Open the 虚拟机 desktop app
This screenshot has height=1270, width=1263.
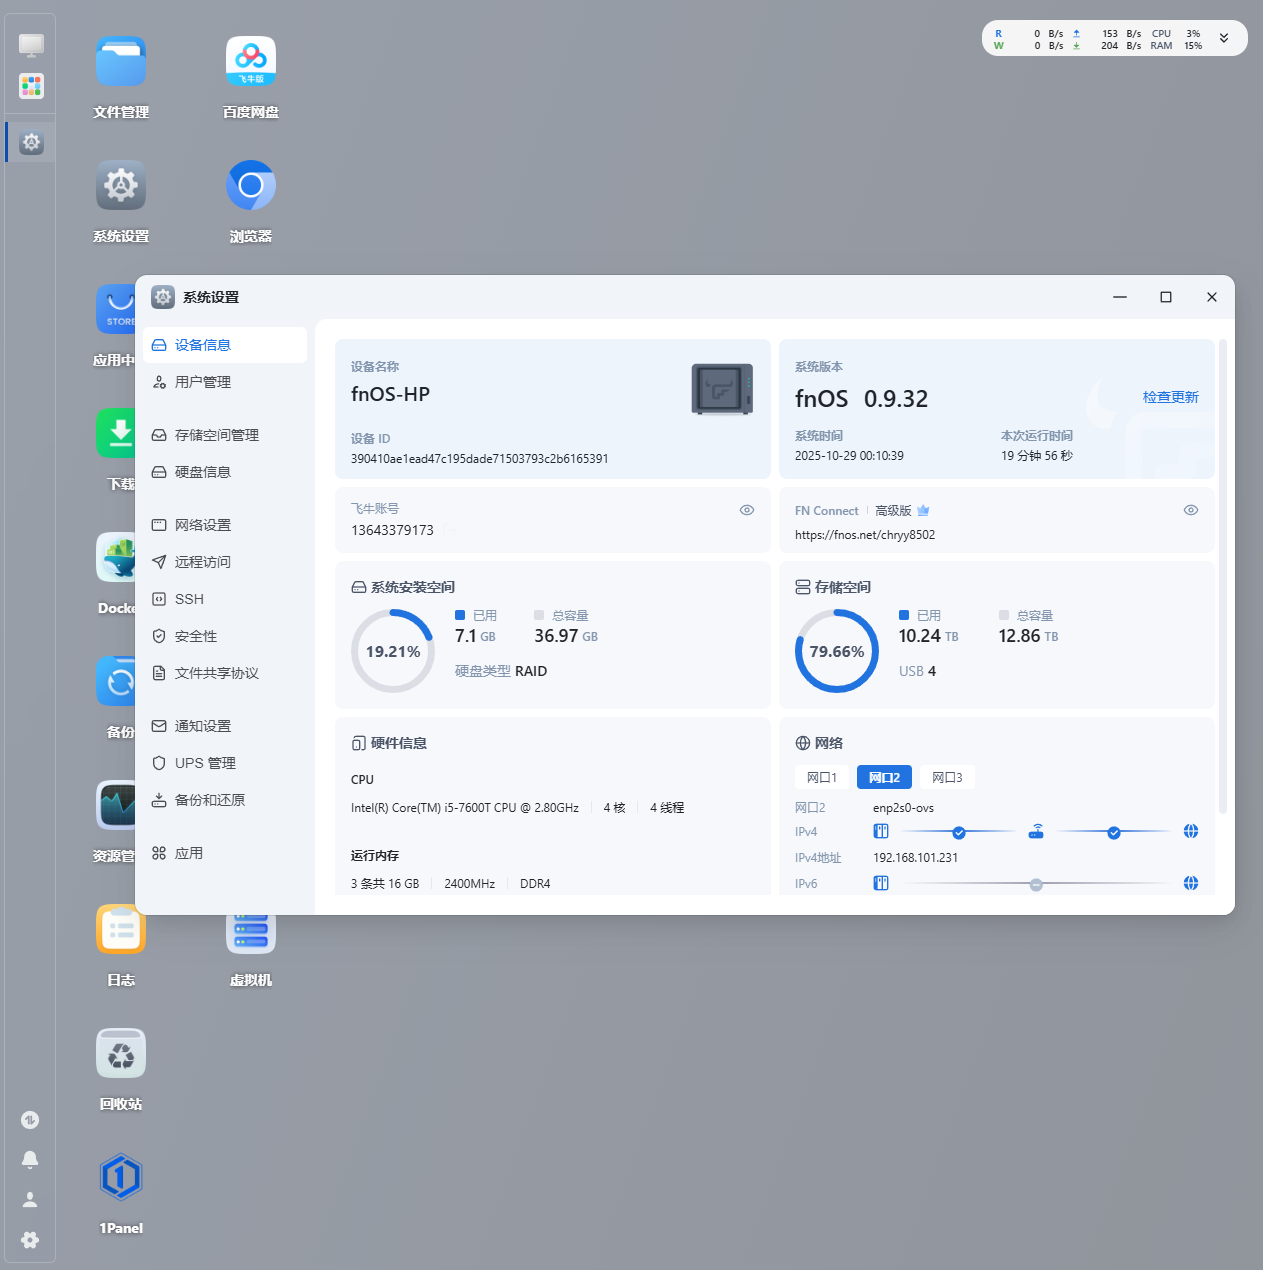coord(251,934)
